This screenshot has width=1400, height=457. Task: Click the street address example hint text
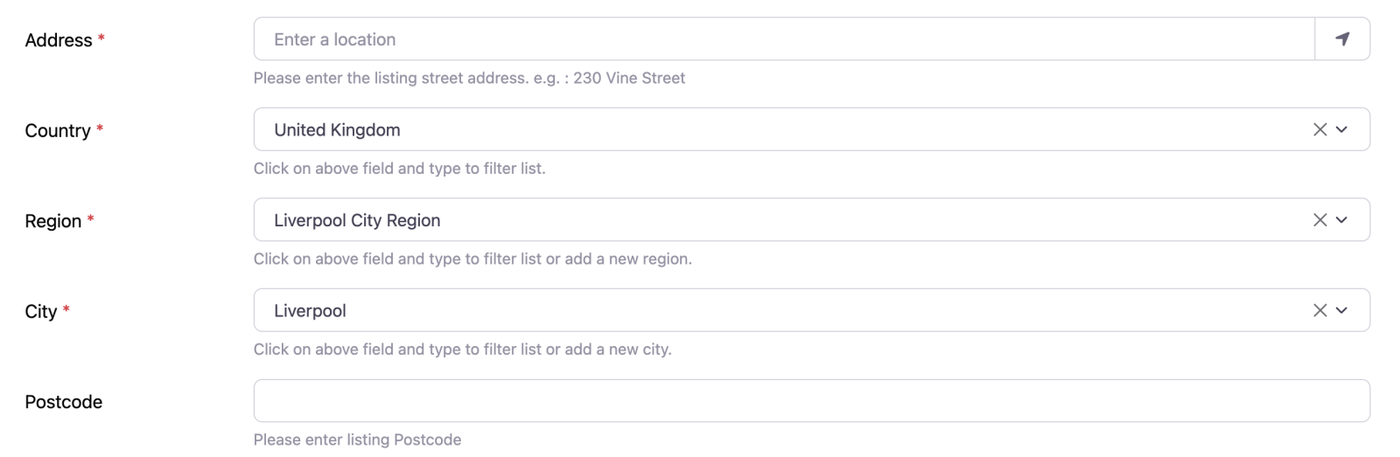click(x=469, y=78)
